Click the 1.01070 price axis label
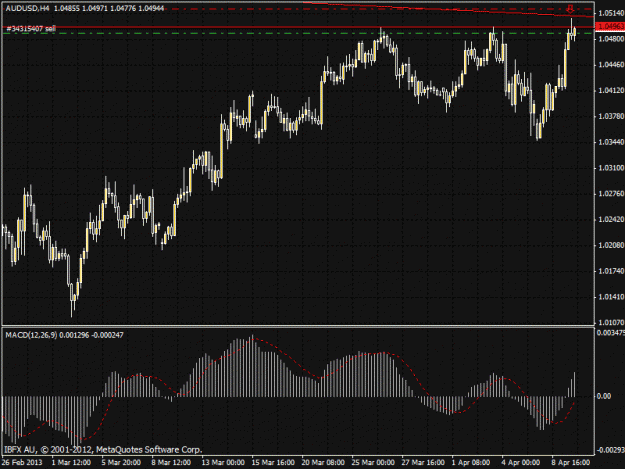Screen dimensions: 625x469 (611, 322)
